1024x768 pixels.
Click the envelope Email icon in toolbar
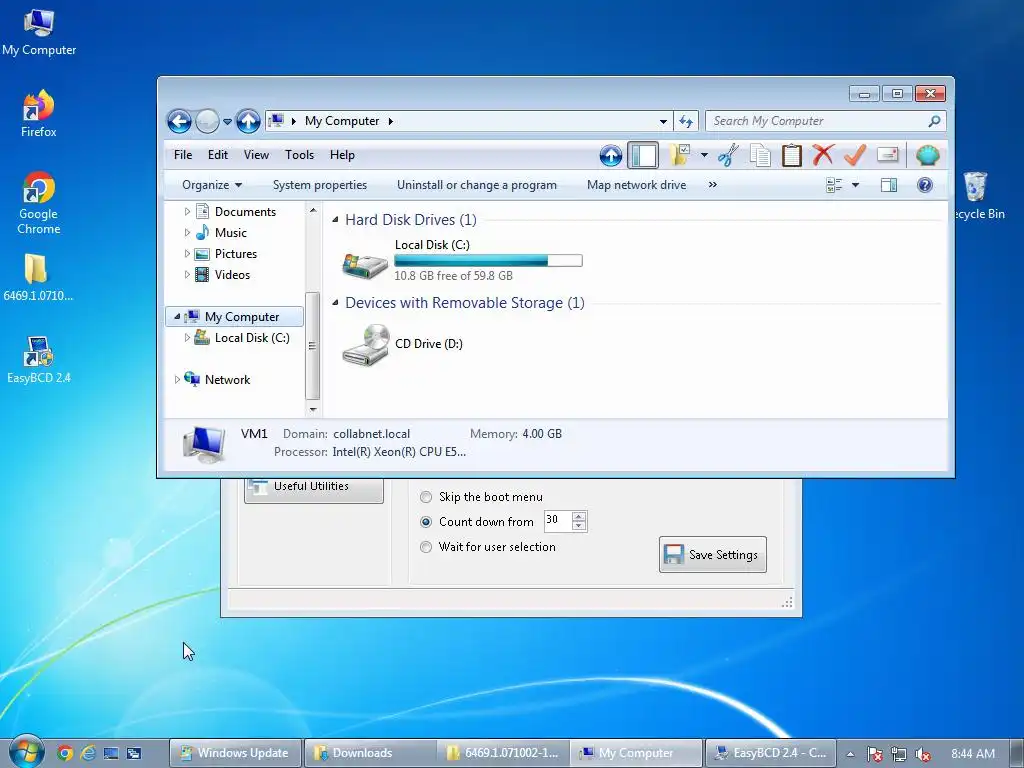pos(888,155)
